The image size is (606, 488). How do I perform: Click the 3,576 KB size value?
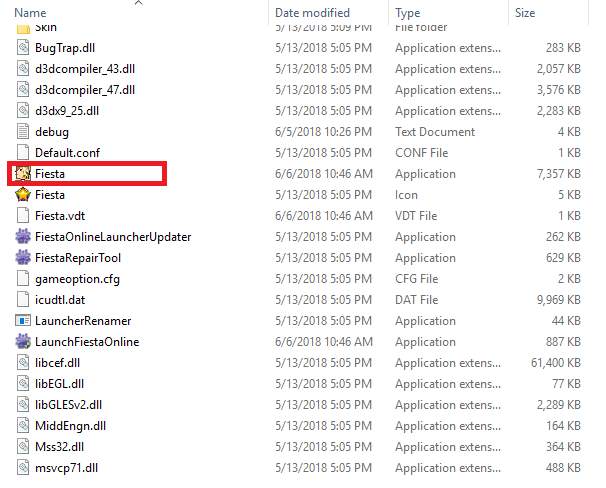[x=558, y=90]
